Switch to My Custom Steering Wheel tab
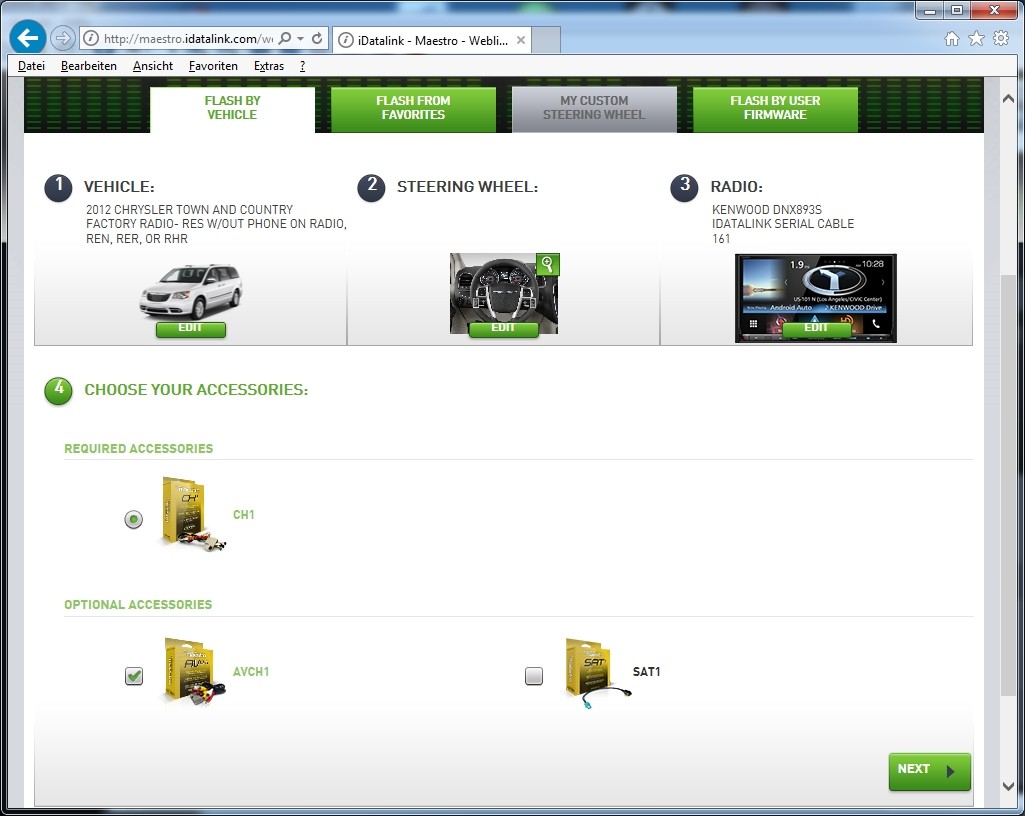This screenshot has height=816, width=1025. 594,109
